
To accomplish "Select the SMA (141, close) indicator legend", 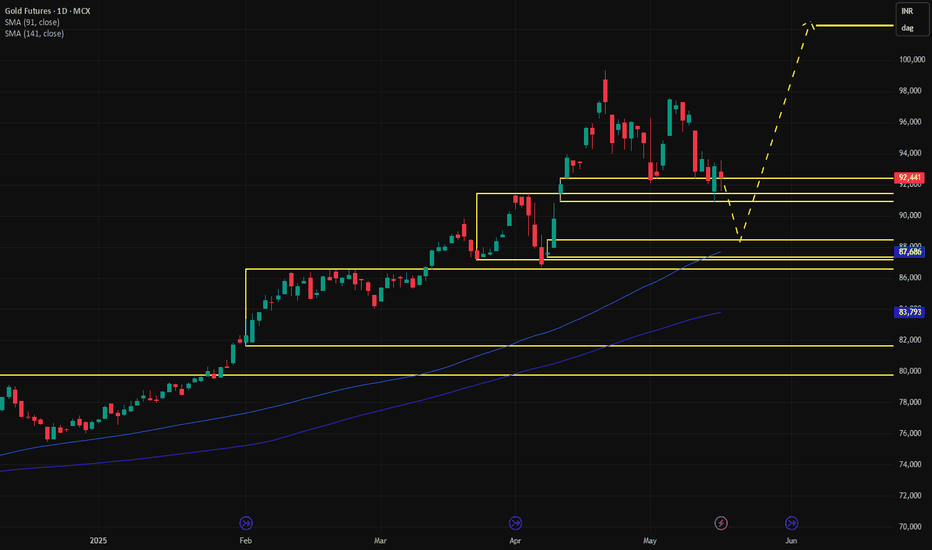I will (34, 33).
